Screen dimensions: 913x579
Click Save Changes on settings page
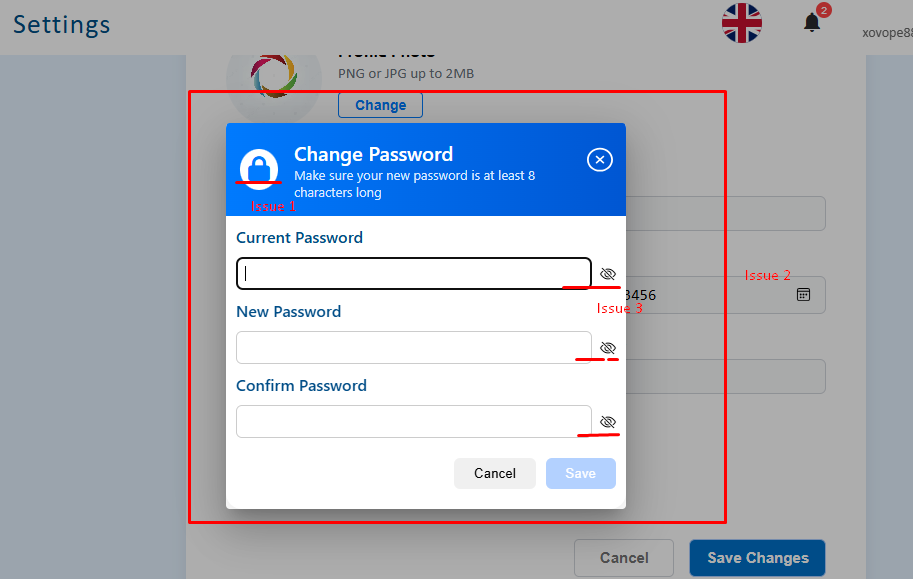758,558
